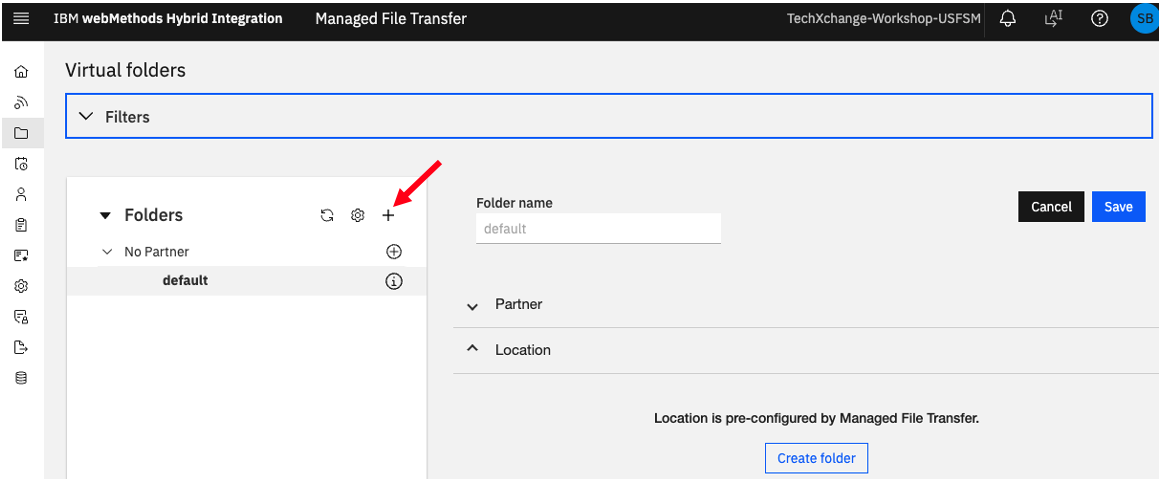Open the settings gear in sidebar
Viewport: 1161px width, 479px height.
click(x=21, y=286)
